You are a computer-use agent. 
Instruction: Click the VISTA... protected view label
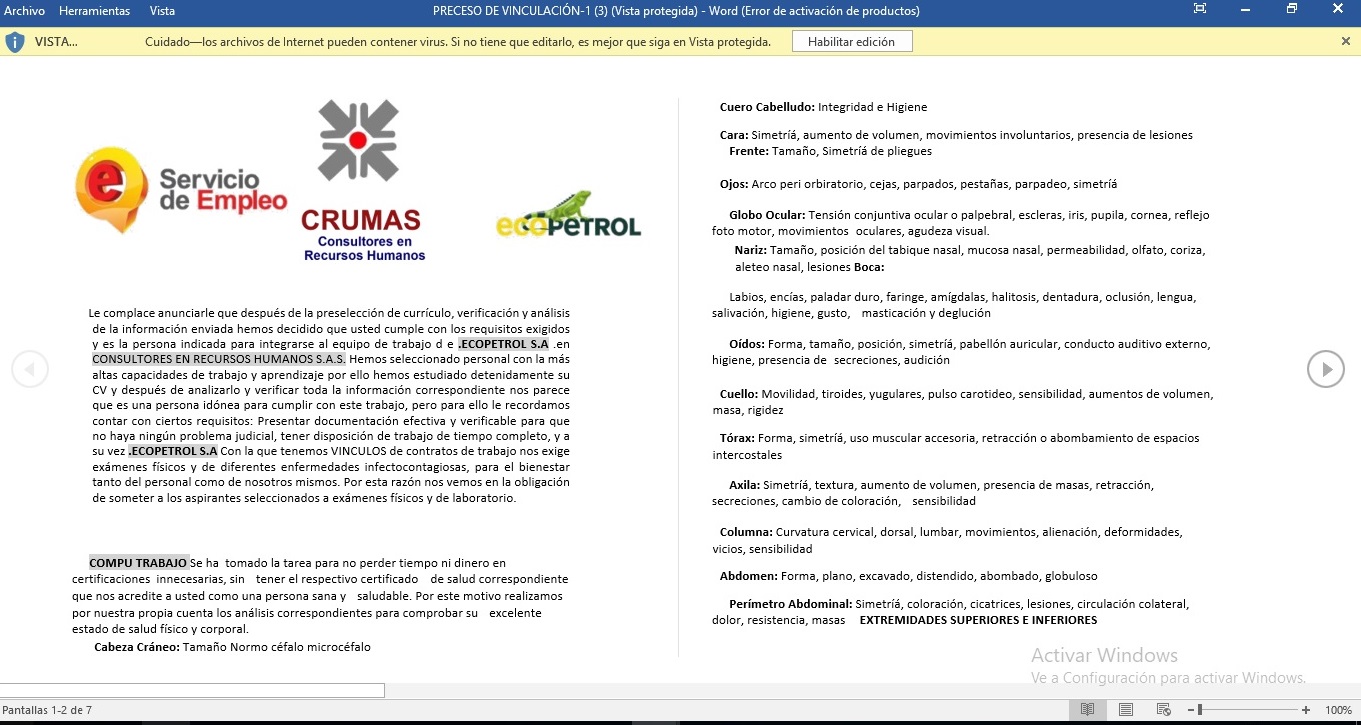[x=56, y=42]
